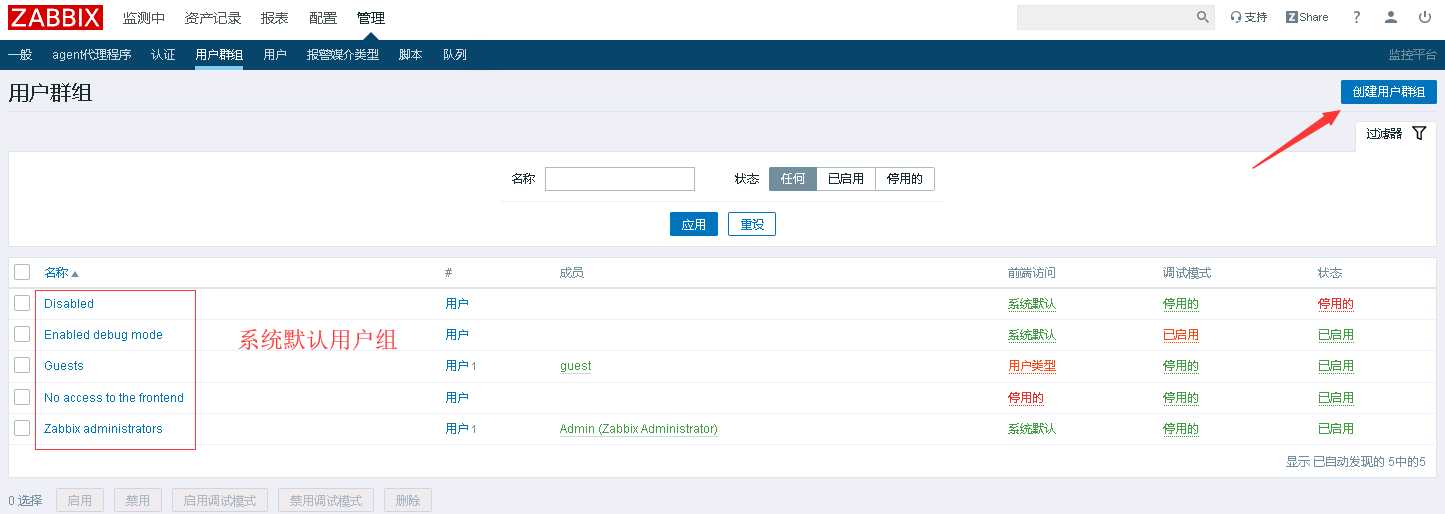Image resolution: width=1445 pixels, height=514 pixels.
Task: Click 停用的 frontend access in No access row
Action: pyautogui.click(x=1026, y=398)
